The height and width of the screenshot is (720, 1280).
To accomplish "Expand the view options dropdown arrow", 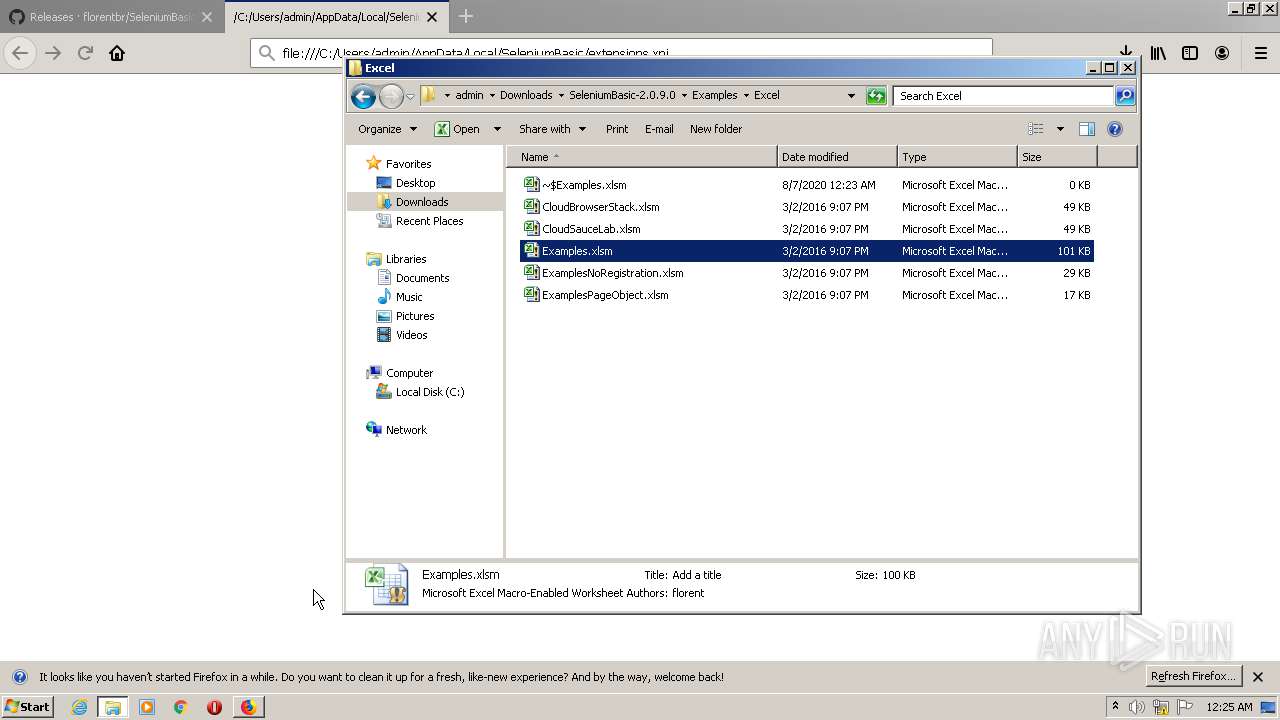I will pyautogui.click(x=1060, y=129).
